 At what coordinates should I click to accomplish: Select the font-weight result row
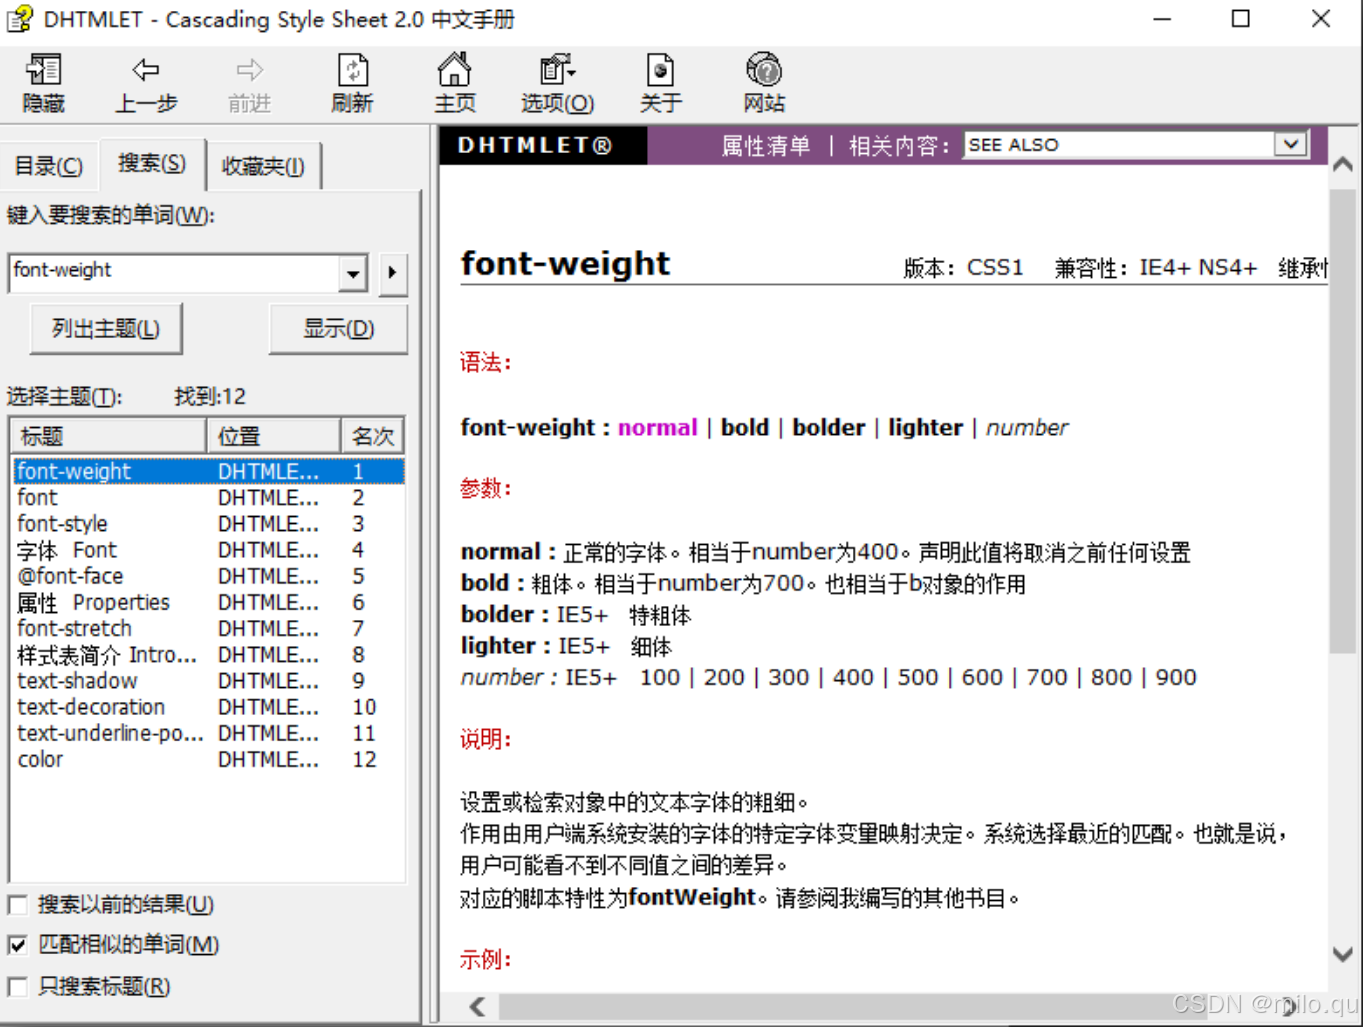tap(209, 471)
